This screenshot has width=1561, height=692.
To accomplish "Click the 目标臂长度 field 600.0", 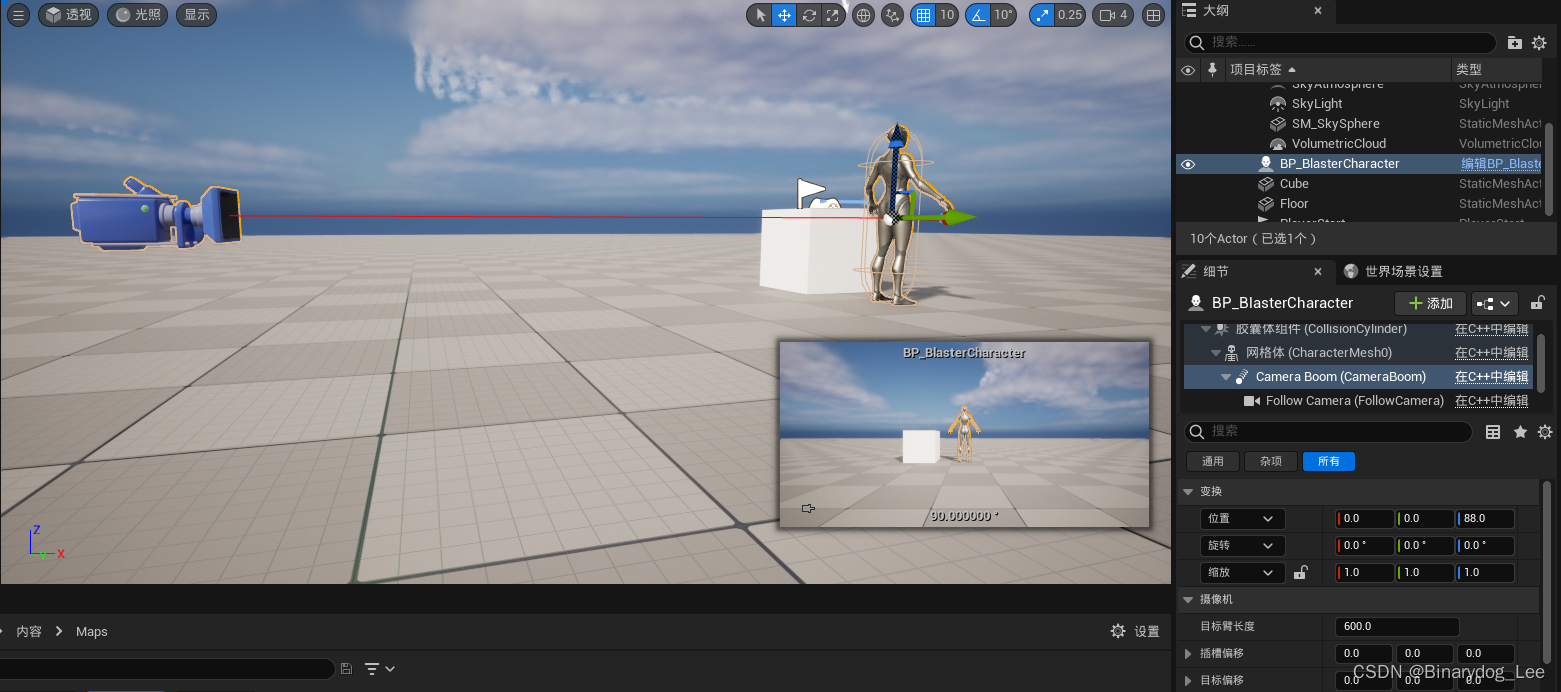I will [x=1397, y=626].
